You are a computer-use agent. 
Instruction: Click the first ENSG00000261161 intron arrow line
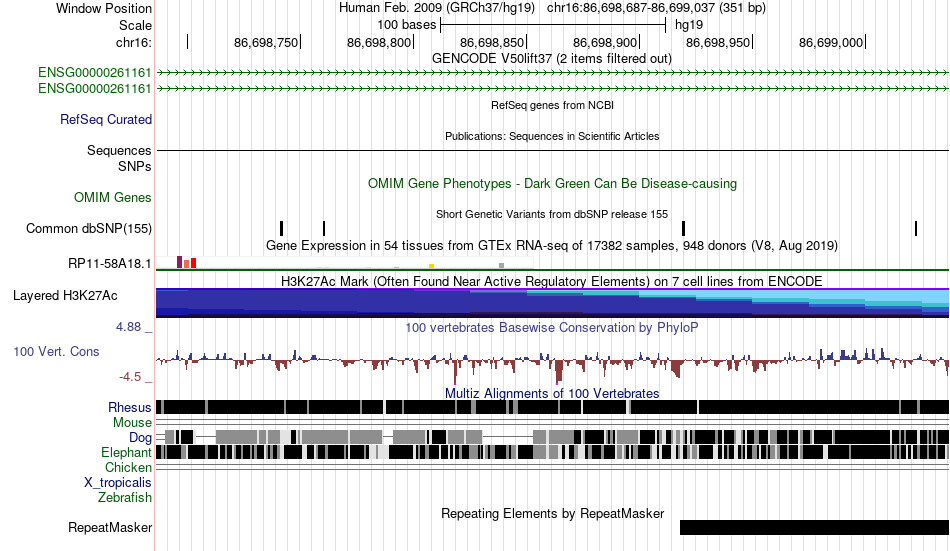[553, 73]
